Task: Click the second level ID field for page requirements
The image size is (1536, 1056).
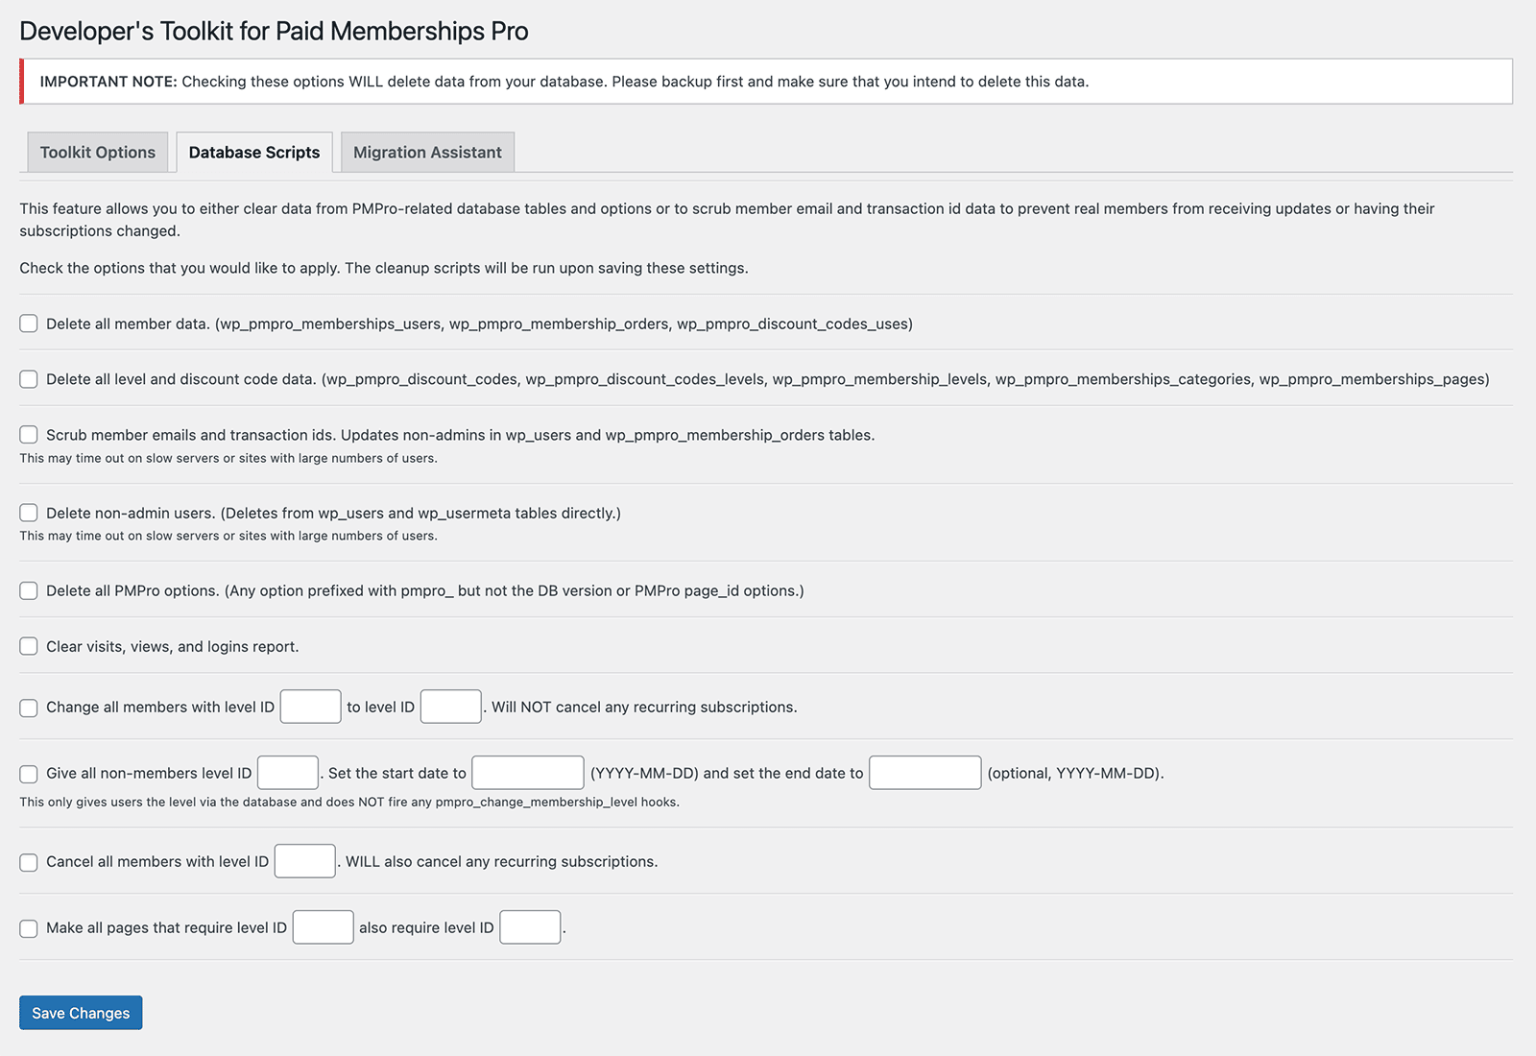Action: pyautogui.click(x=530, y=927)
